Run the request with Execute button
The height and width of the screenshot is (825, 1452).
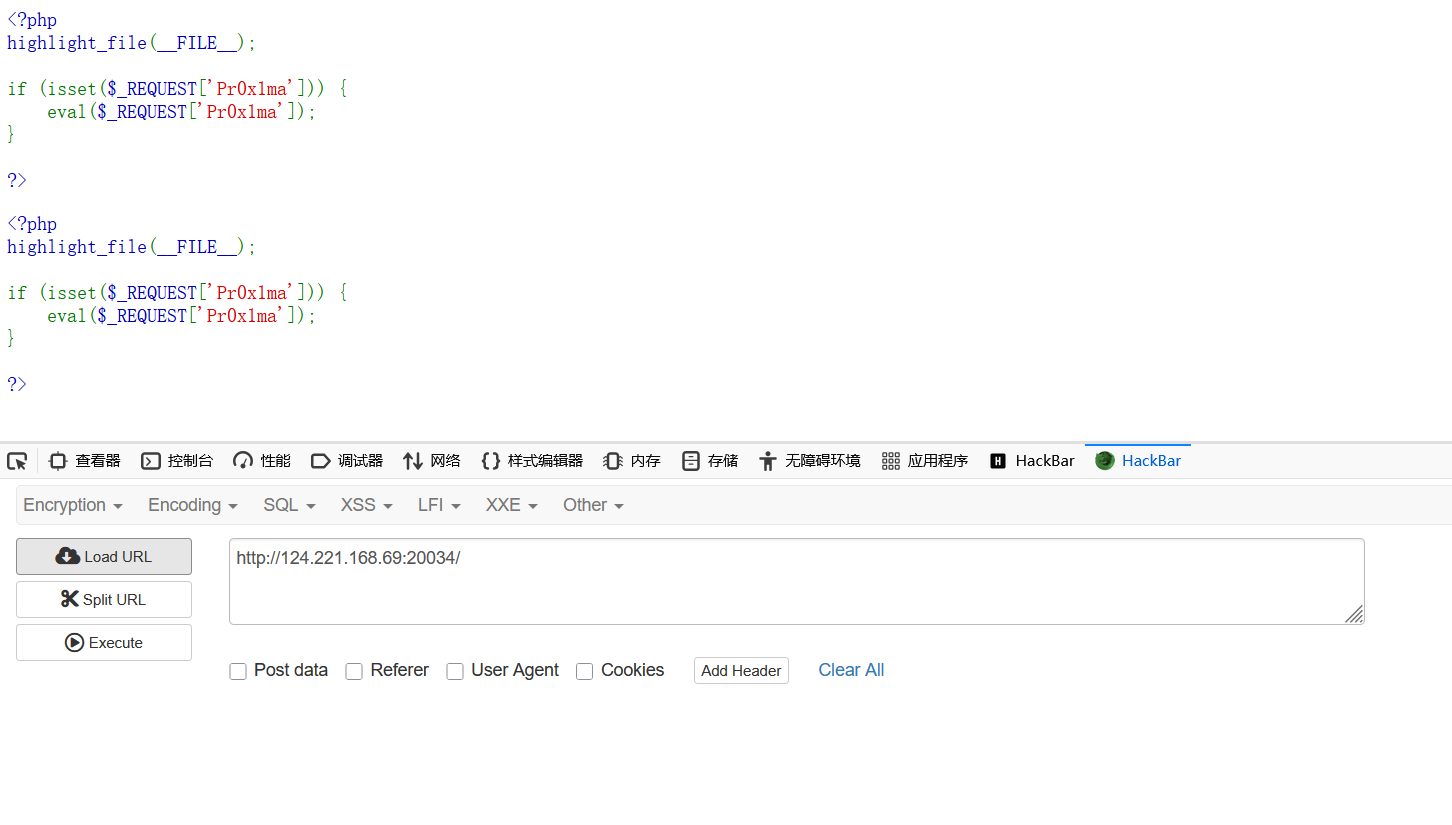tap(104, 643)
